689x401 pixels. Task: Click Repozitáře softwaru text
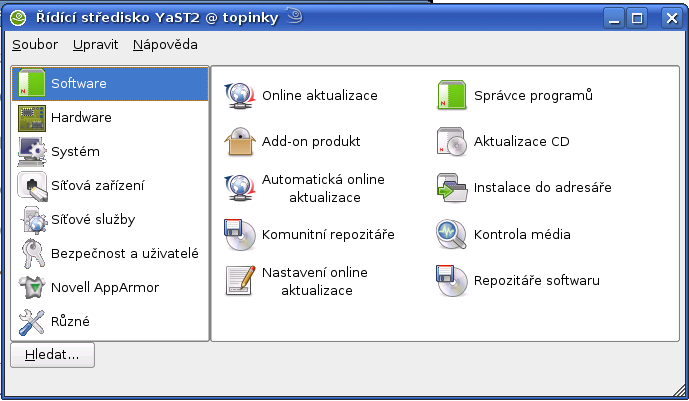(537, 281)
